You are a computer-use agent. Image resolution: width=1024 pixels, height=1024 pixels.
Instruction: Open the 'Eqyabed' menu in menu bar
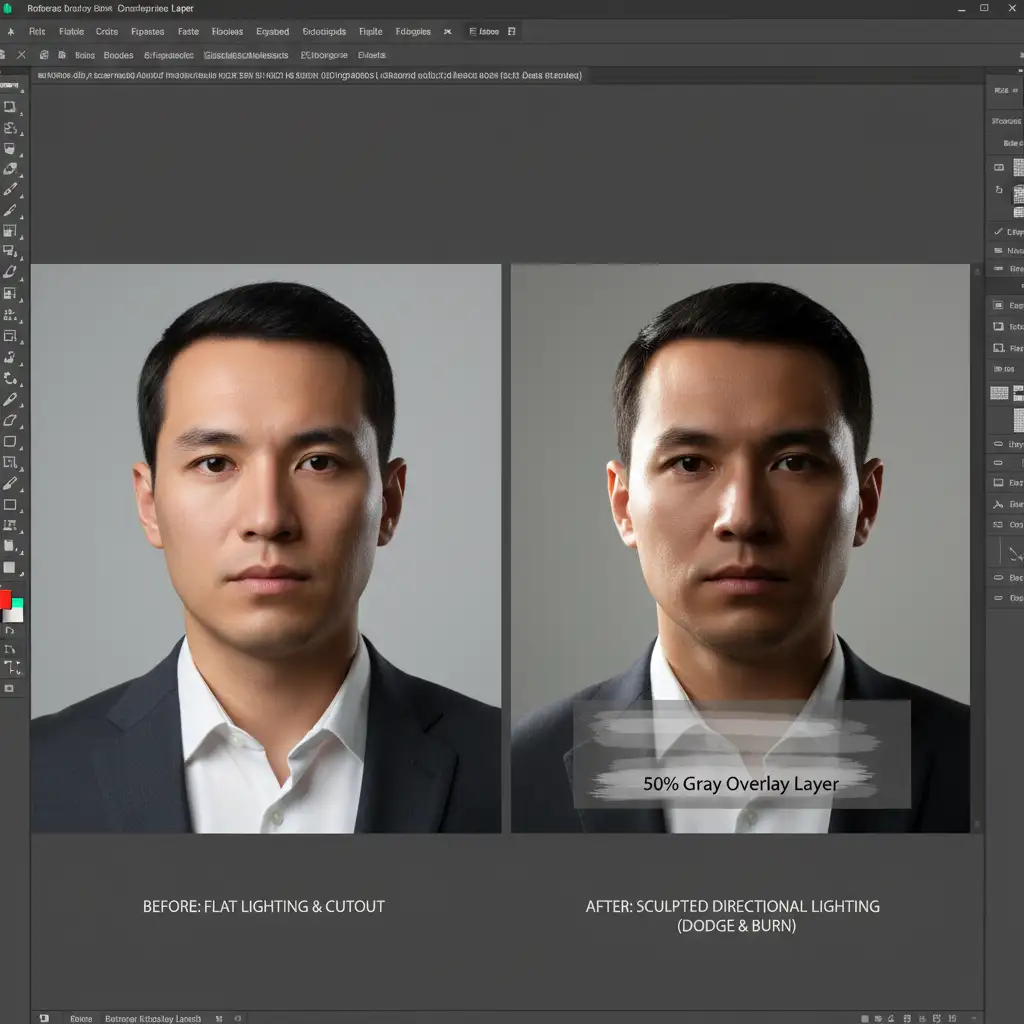(272, 31)
